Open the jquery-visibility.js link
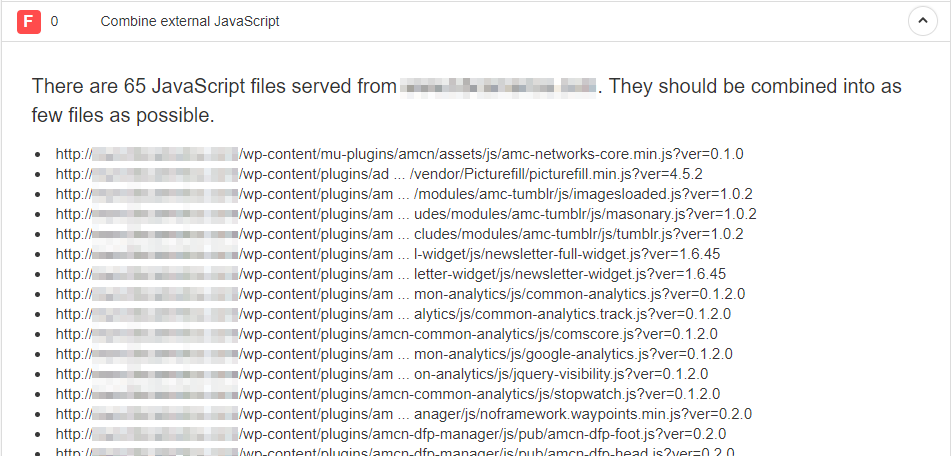 pyautogui.click(x=381, y=374)
